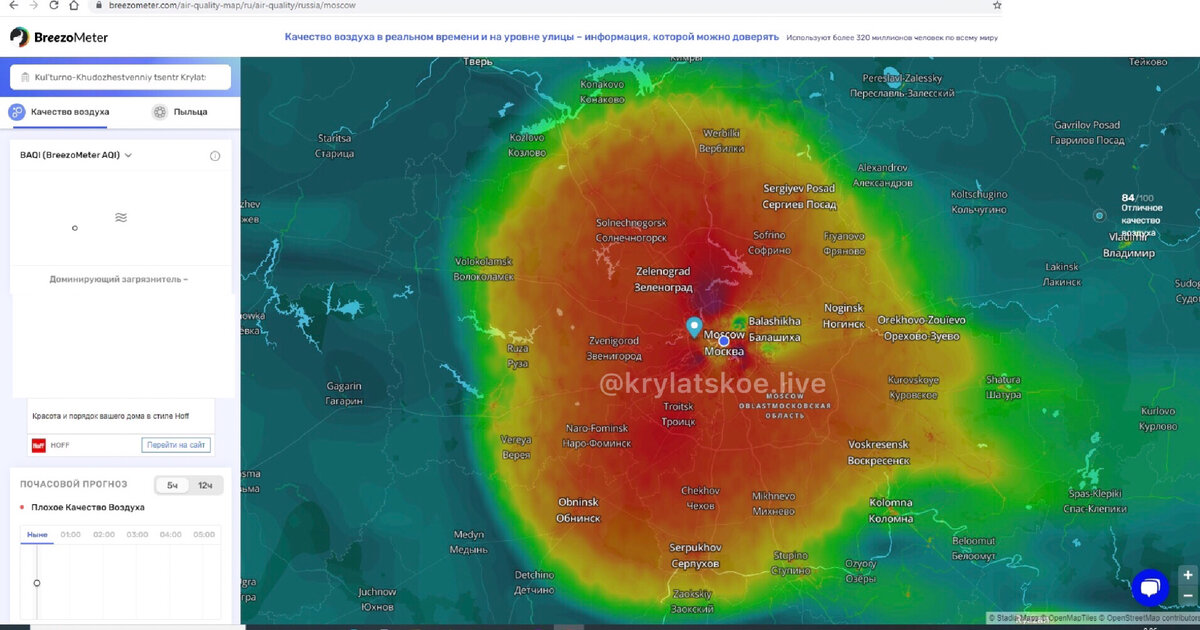Select the 03:00 forecast hour
1200x630 pixels.
[137, 535]
